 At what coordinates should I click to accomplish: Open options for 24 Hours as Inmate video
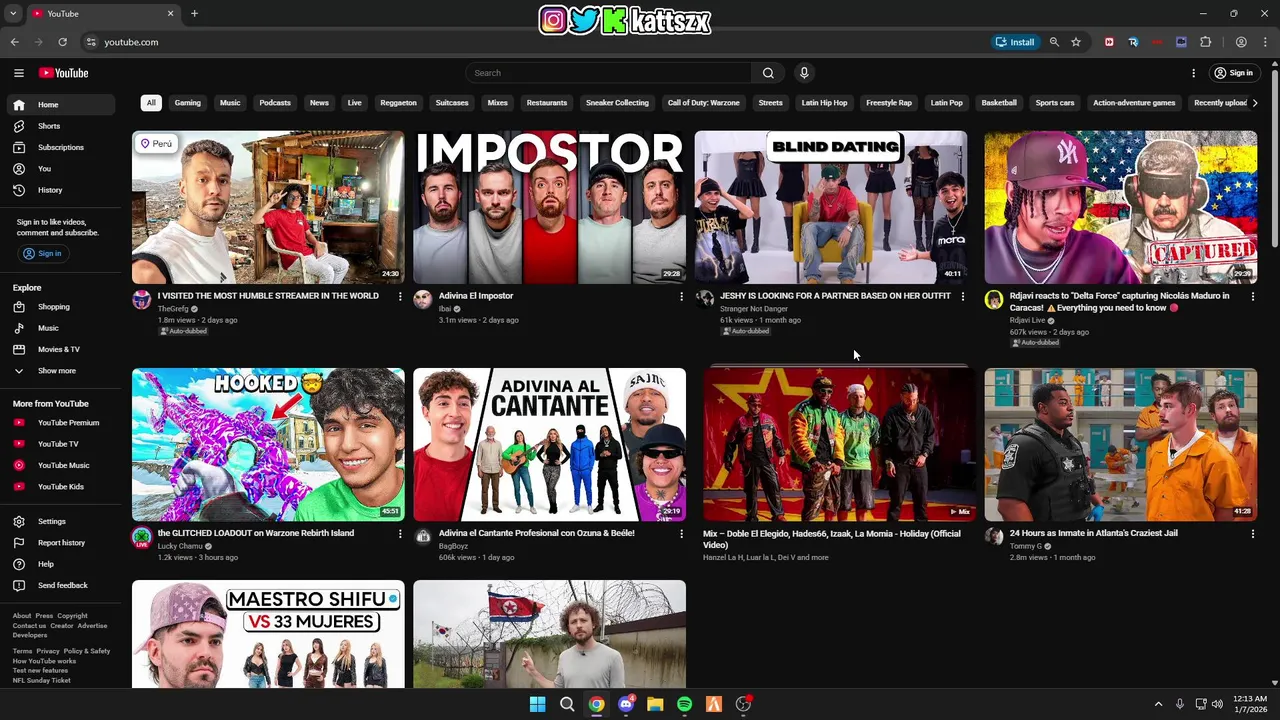click(1252, 534)
